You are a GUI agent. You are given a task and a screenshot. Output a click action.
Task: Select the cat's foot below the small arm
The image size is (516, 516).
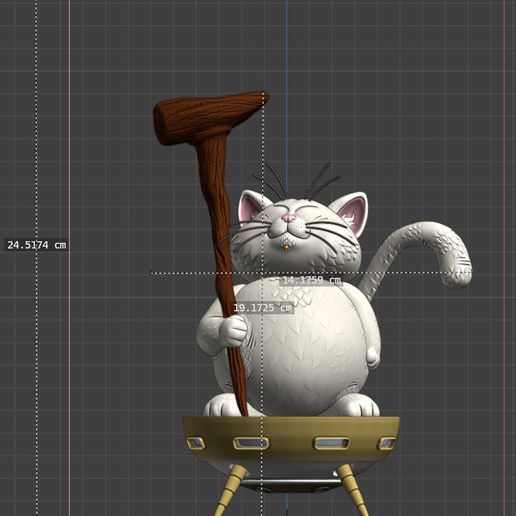(358, 405)
